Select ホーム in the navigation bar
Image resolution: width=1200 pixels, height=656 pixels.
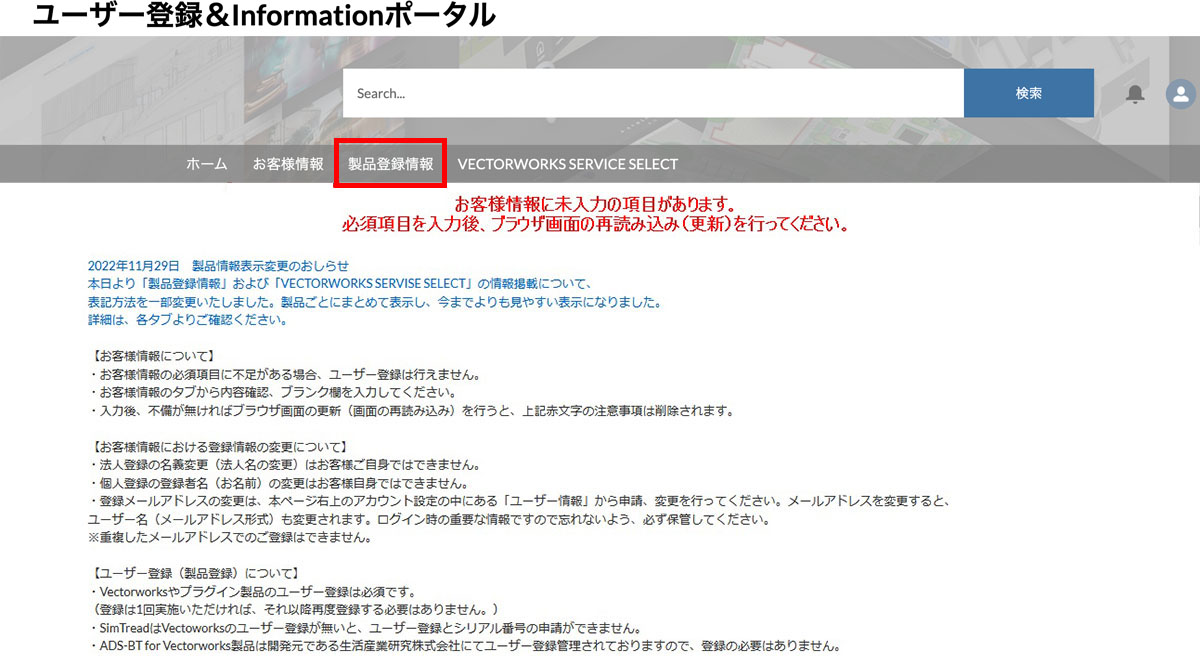coord(206,163)
